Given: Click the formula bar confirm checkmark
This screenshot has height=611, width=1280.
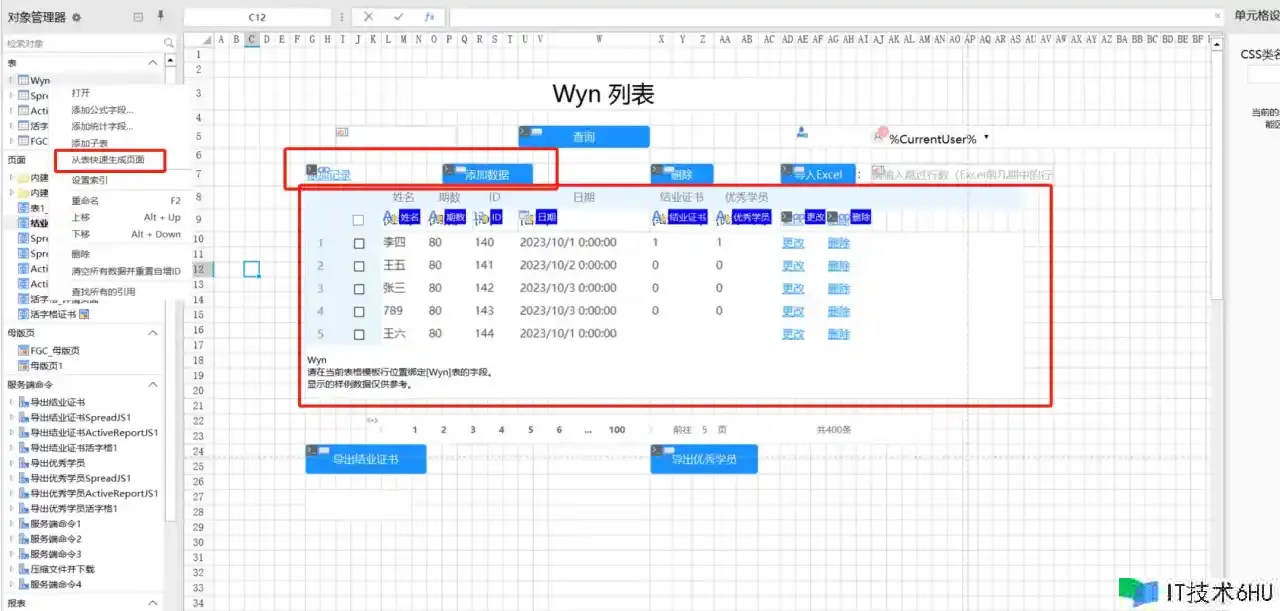Looking at the screenshot, I should [x=399, y=17].
